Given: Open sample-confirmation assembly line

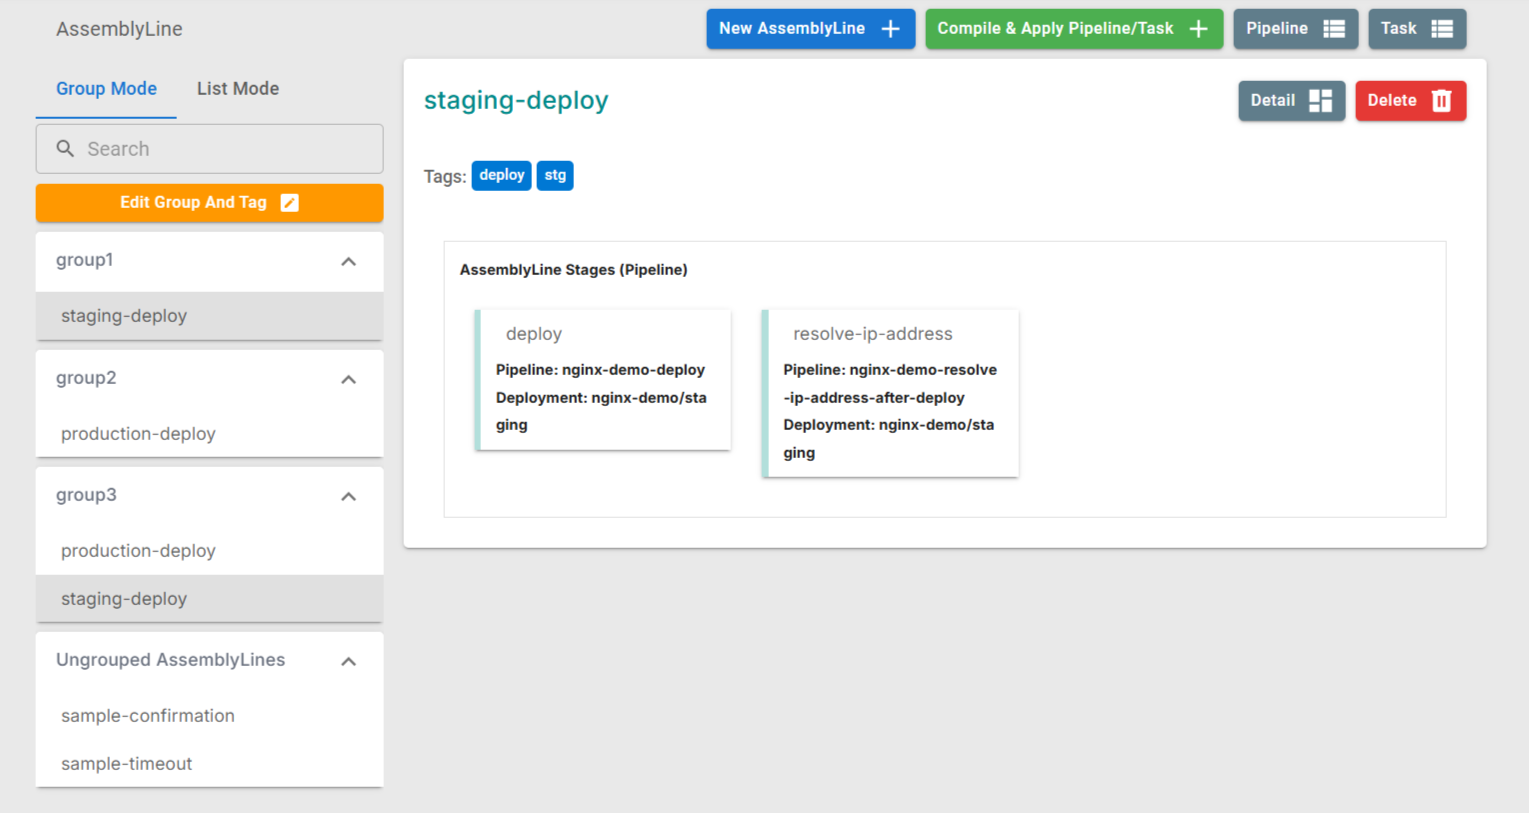Looking at the screenshot, I should click(x=148, y=716).
